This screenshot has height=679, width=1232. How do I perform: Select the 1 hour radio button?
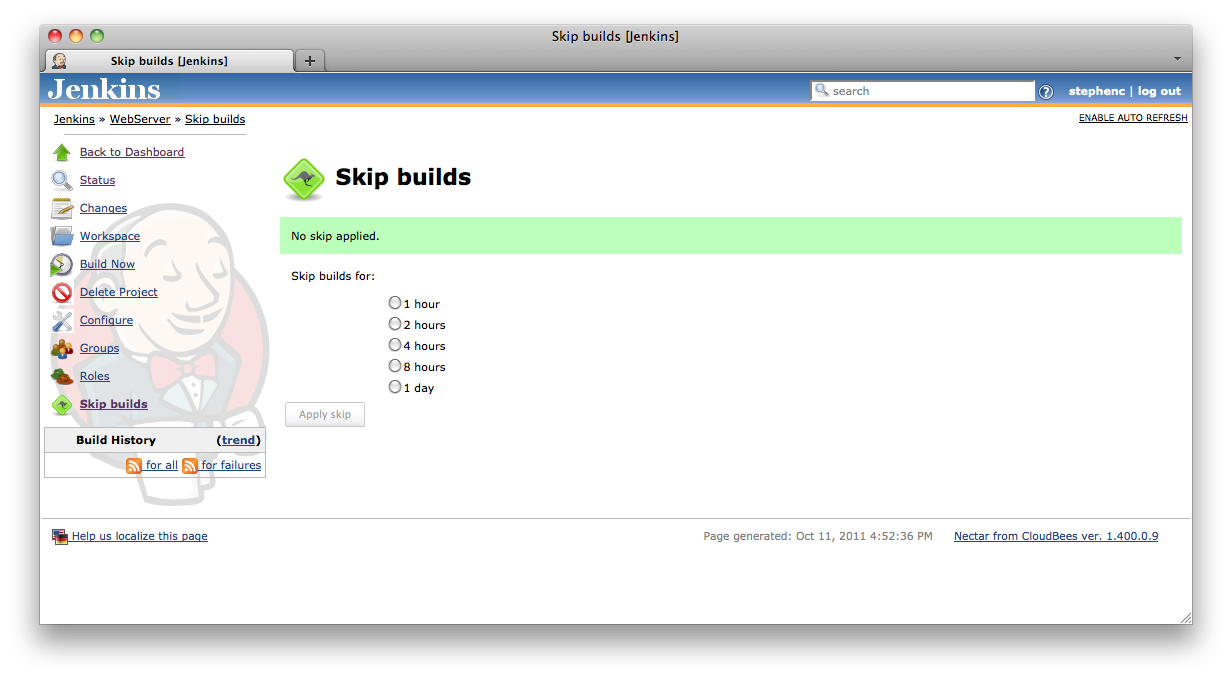[x=395, y=302]
